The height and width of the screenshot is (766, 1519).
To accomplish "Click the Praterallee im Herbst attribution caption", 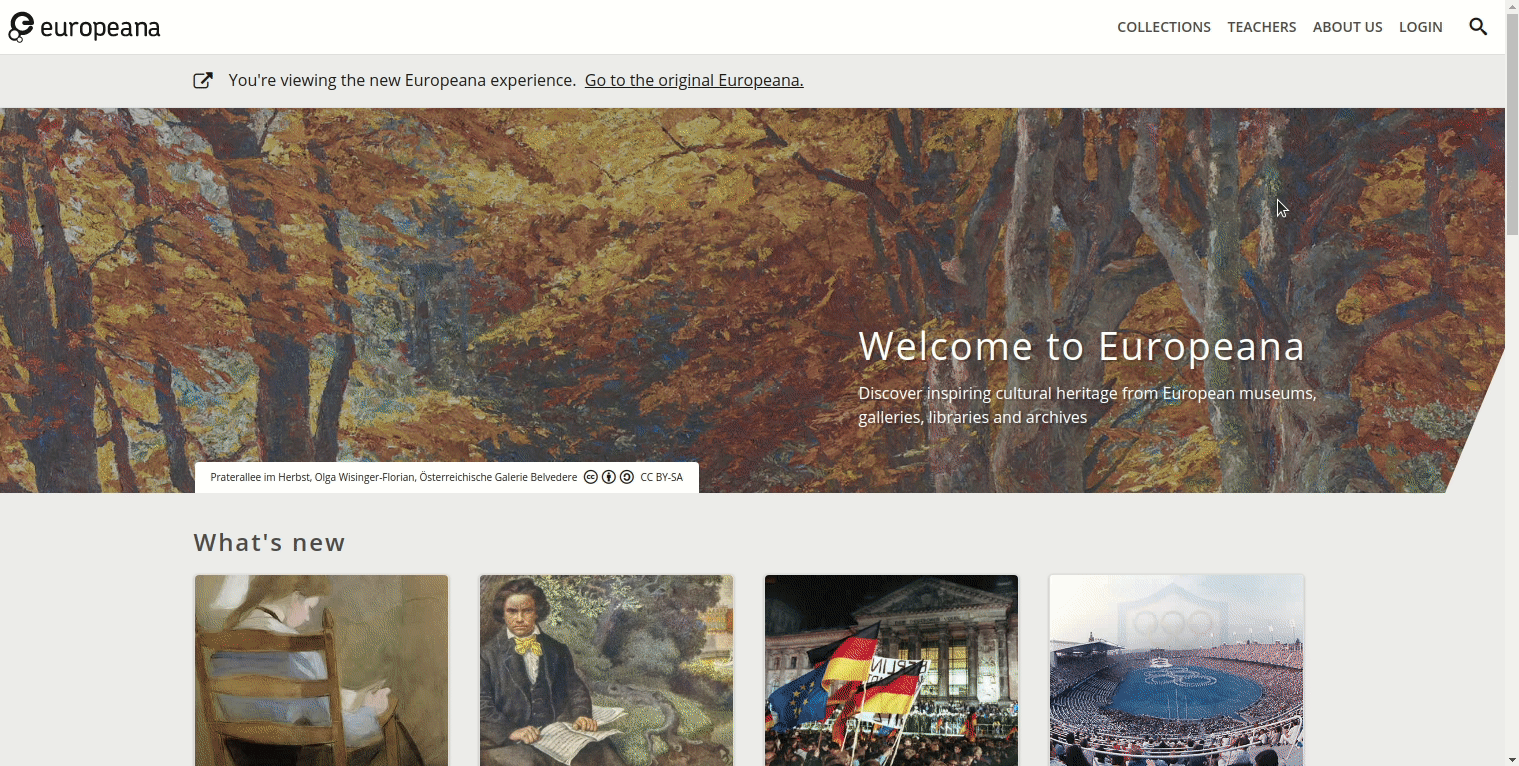I will 394,477.
